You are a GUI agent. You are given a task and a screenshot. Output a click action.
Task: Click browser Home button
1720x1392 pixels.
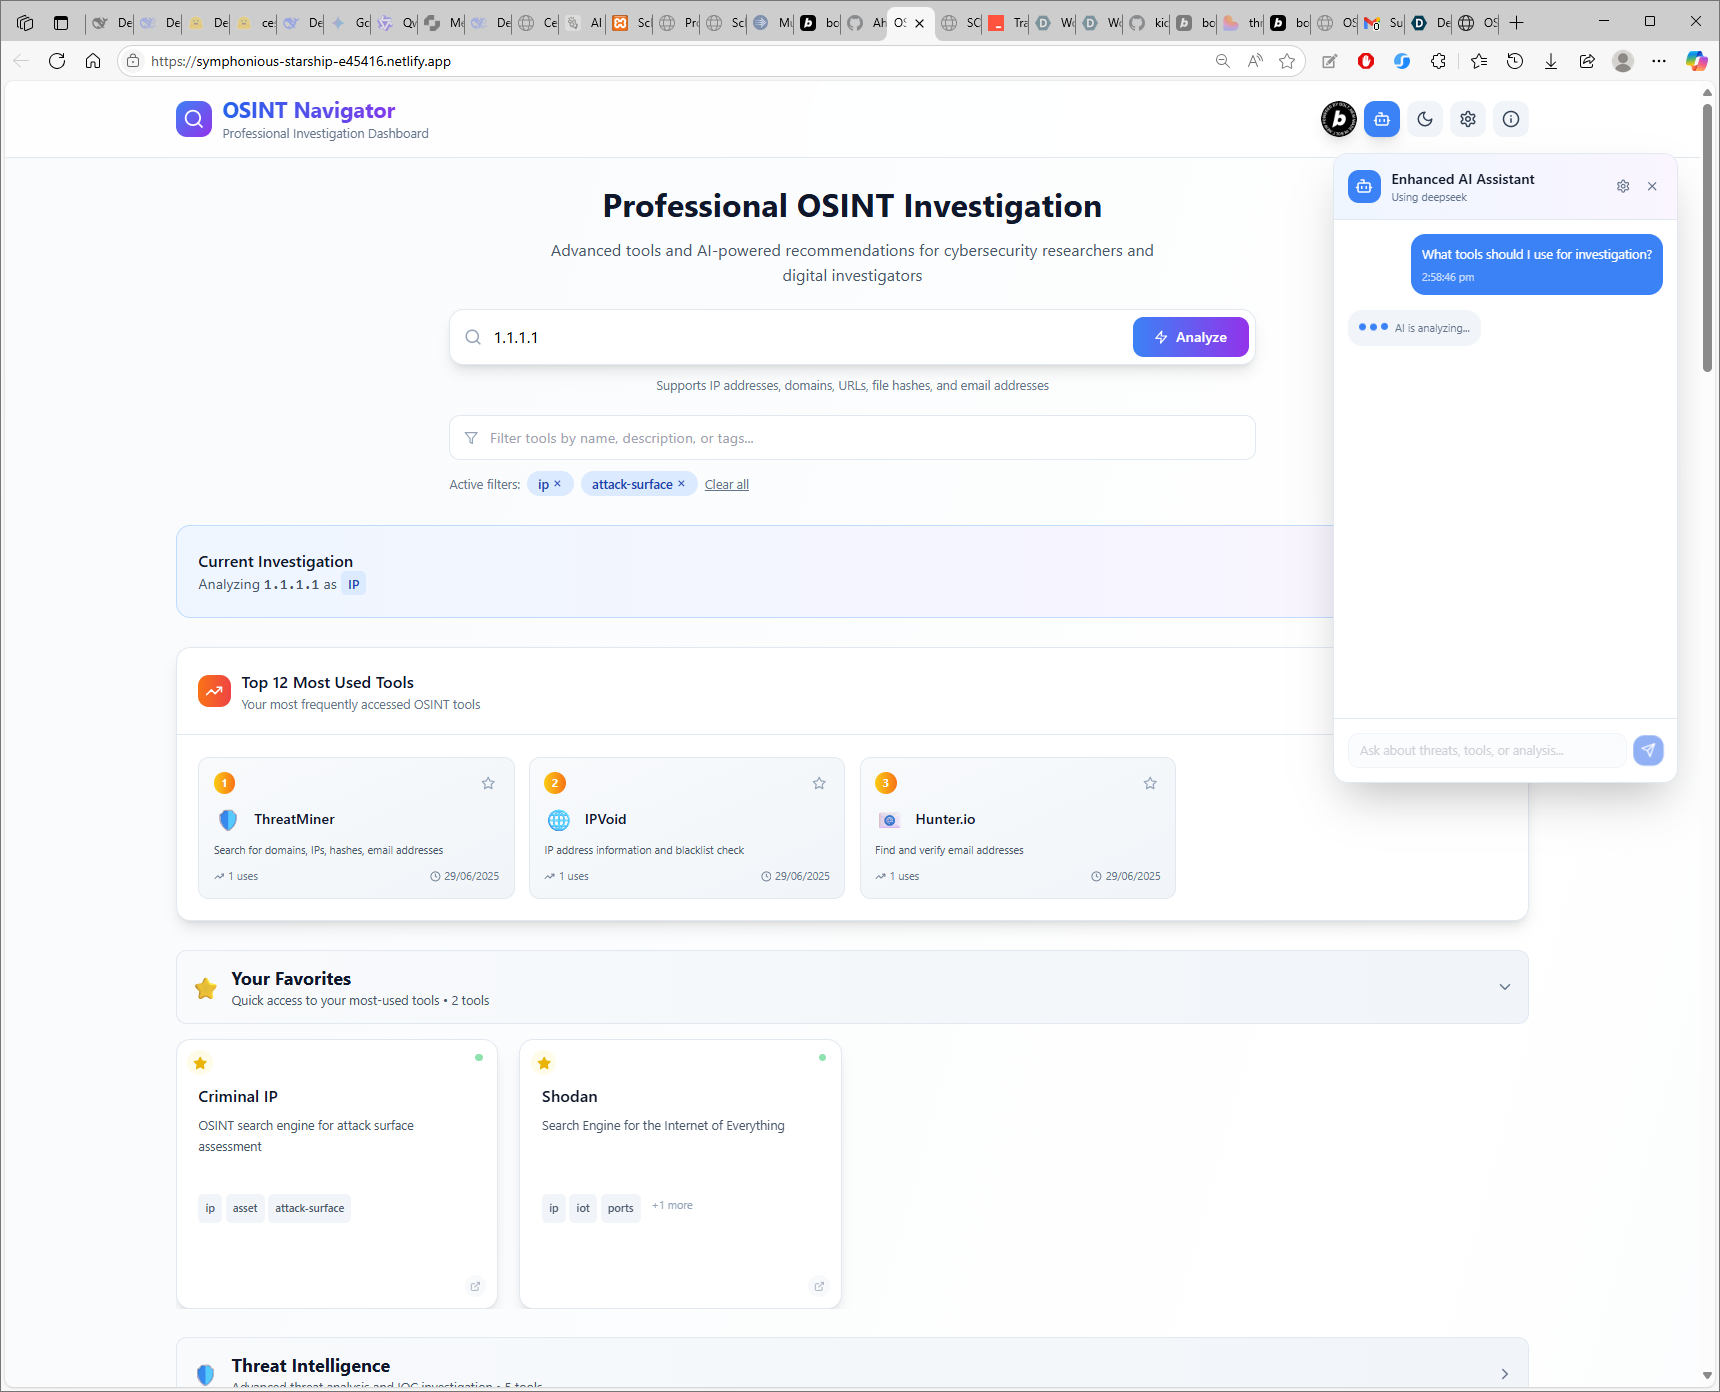(93, 61)
